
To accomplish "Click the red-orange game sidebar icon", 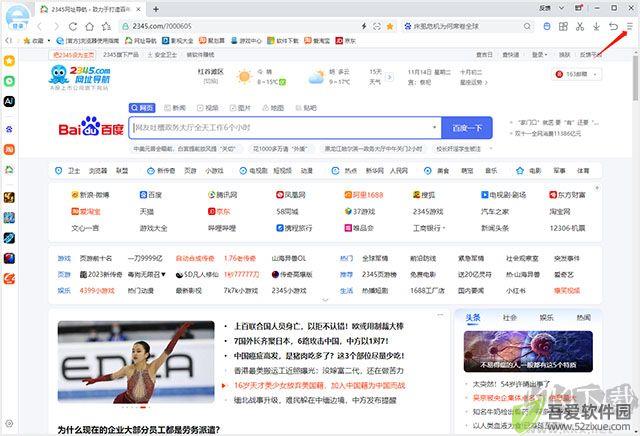I will (x=9, y=279).
